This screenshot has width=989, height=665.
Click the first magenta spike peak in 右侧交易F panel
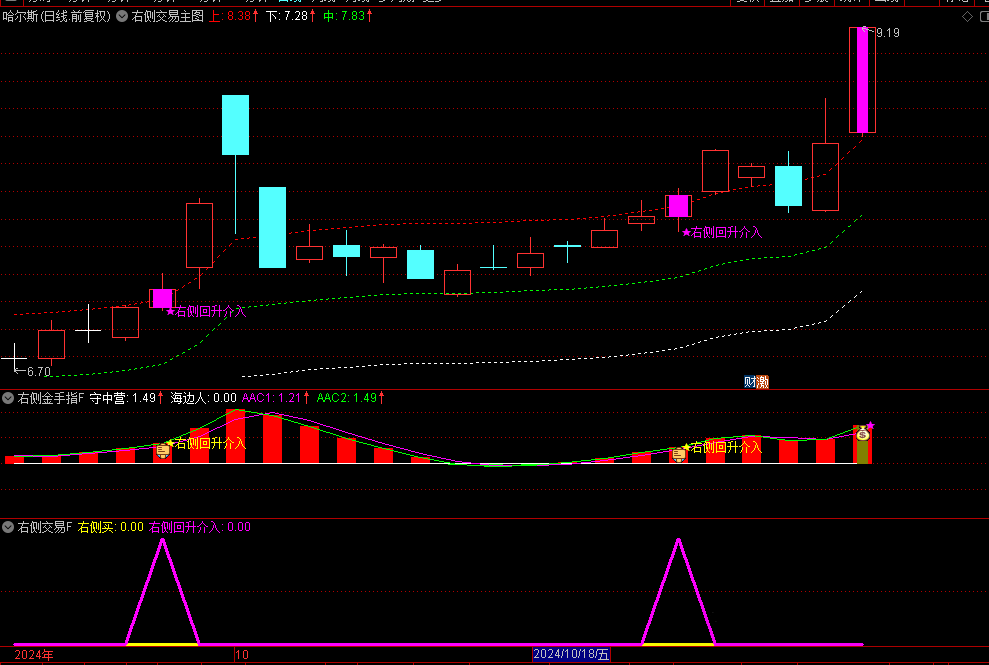pos(163,540)
